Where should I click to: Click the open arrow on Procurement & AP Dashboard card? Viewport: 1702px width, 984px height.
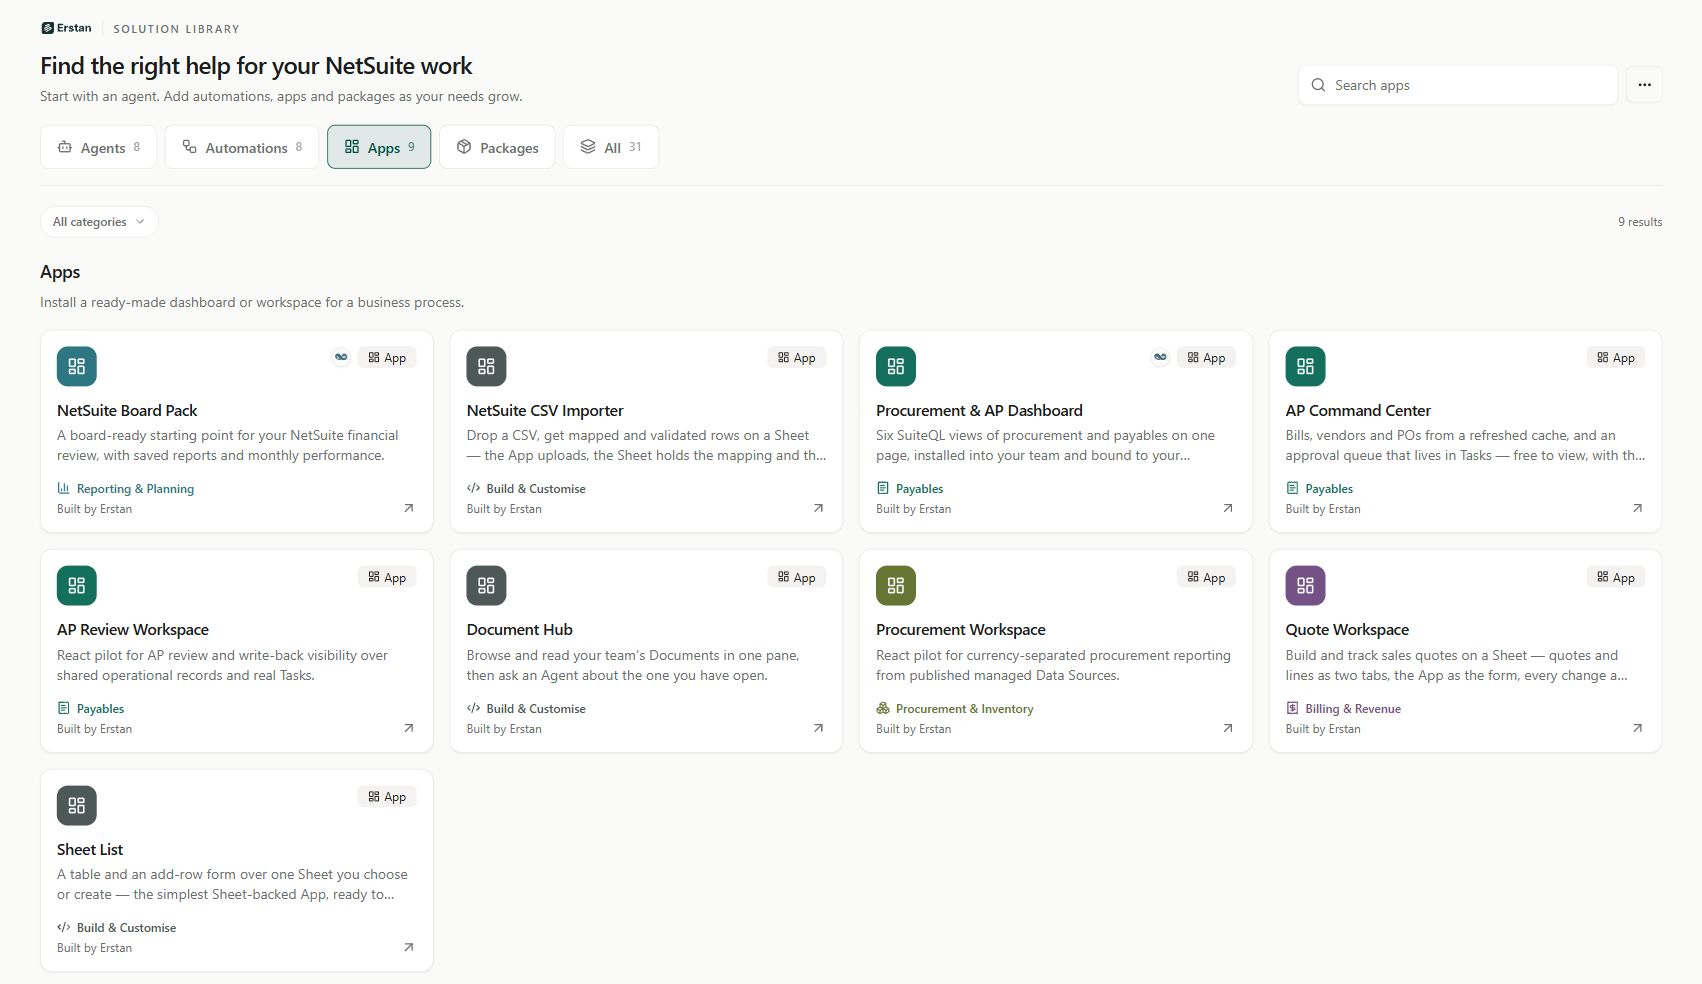click(x=1227, y=508)
